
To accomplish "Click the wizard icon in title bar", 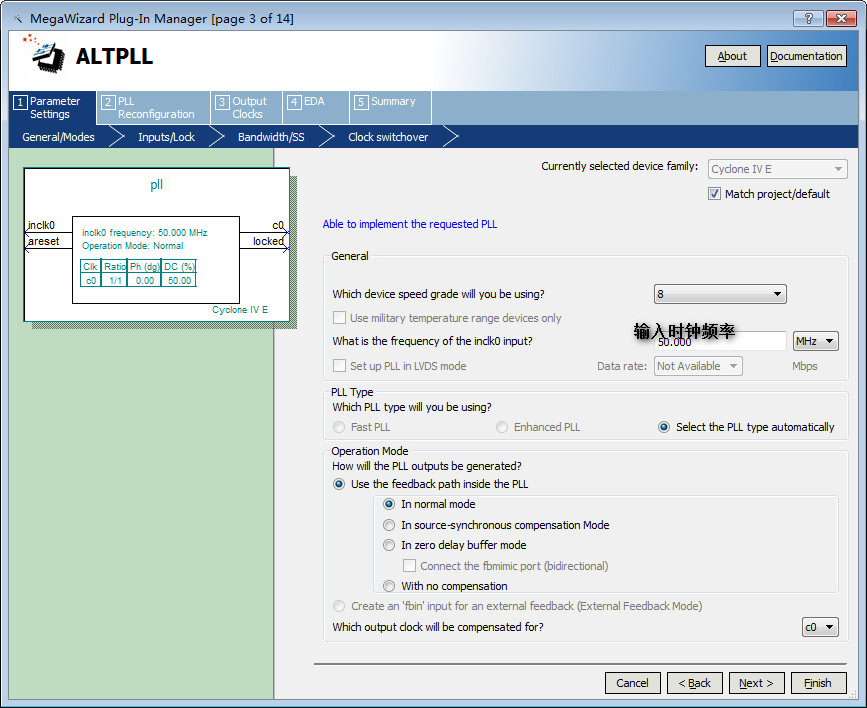I will (x=18, y=19).
